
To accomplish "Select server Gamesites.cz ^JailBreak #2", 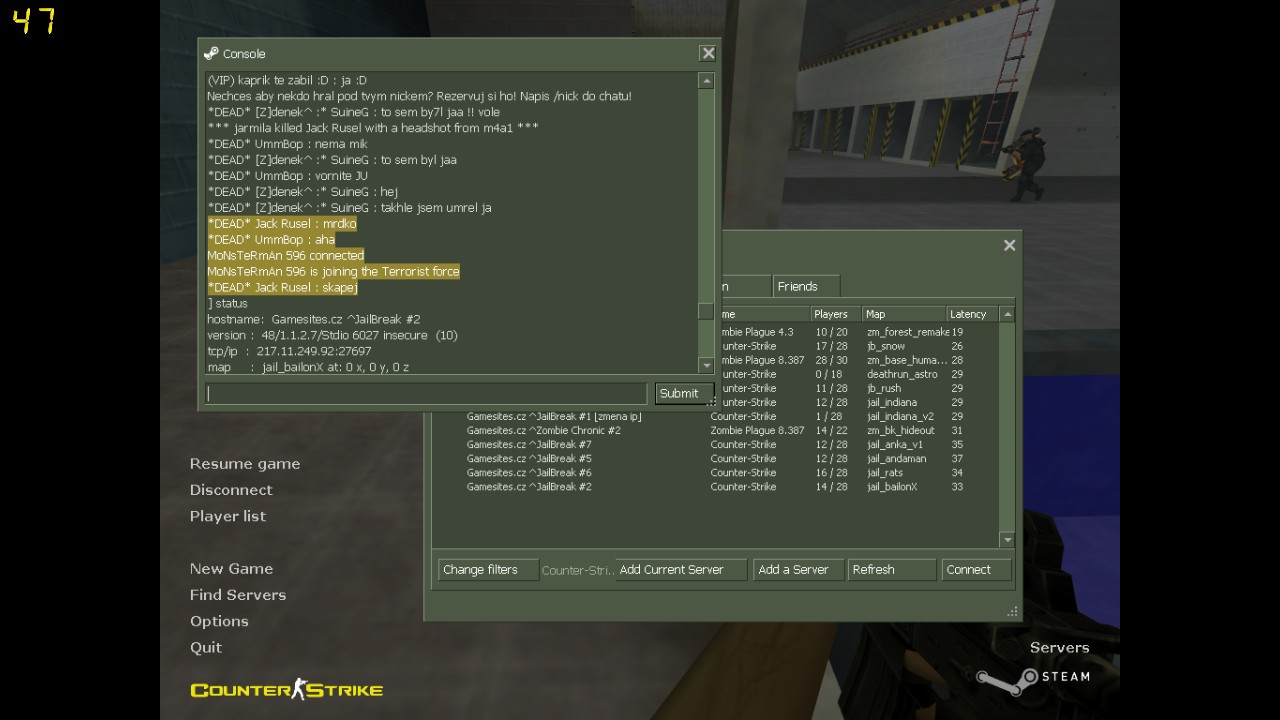I will (x=715, y=487).
